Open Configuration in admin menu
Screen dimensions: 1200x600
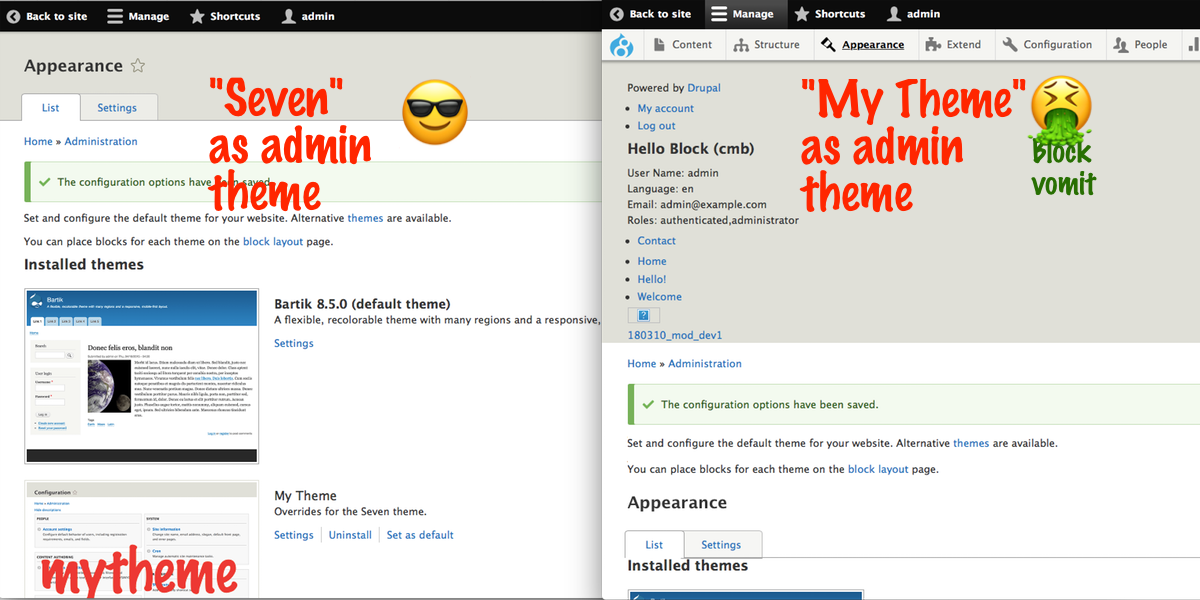1048,45
